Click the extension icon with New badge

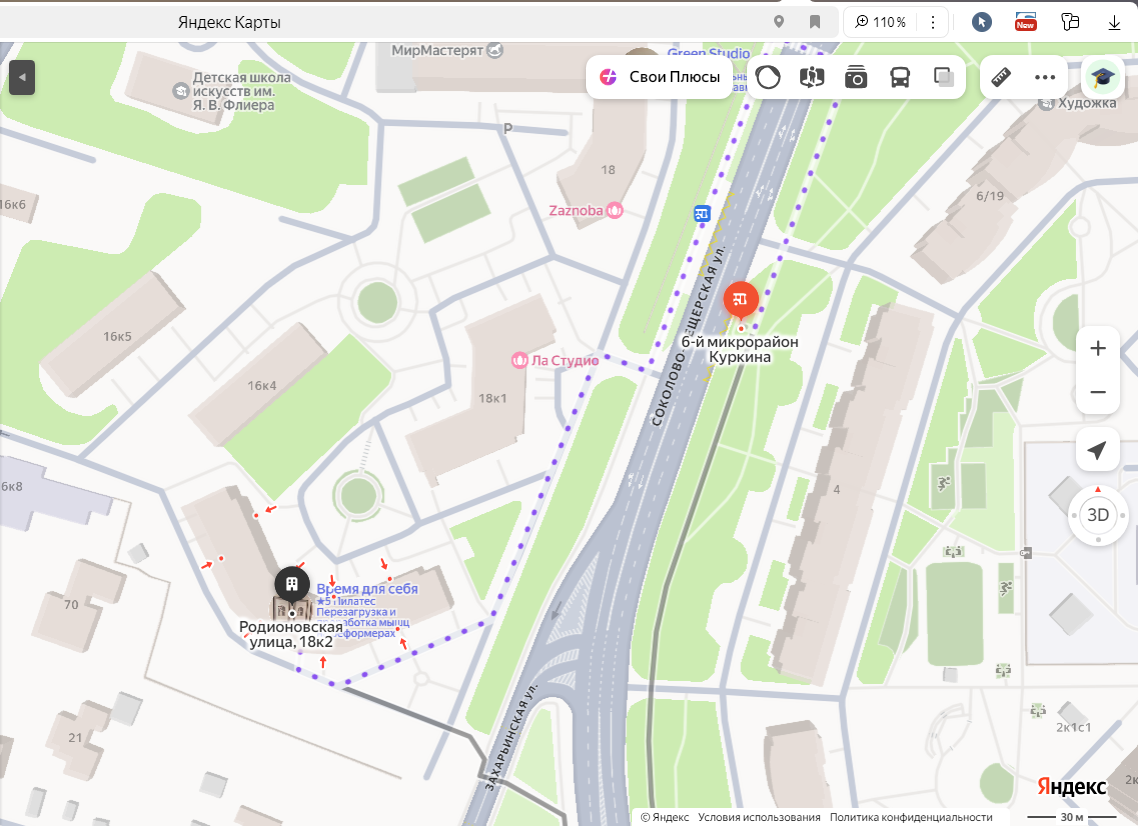click(1026, 22)
